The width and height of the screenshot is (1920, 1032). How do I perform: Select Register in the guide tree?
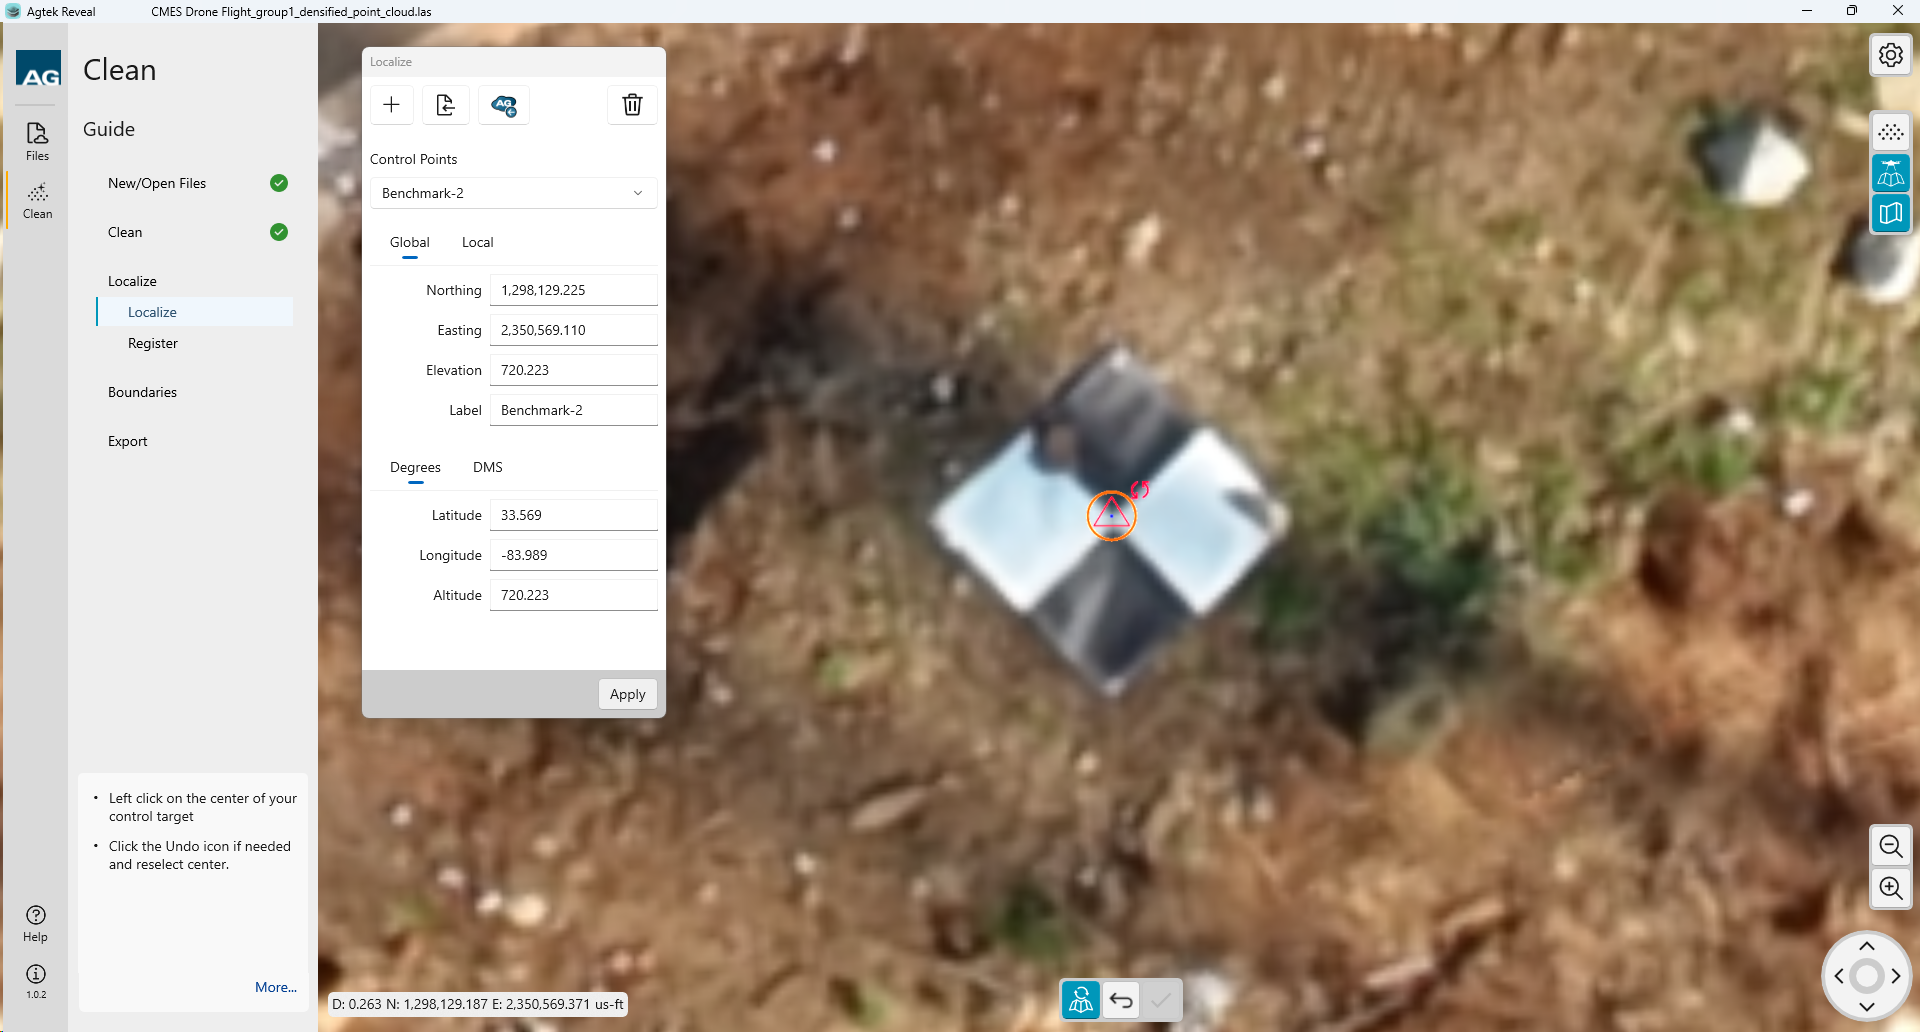pos(153,343)
